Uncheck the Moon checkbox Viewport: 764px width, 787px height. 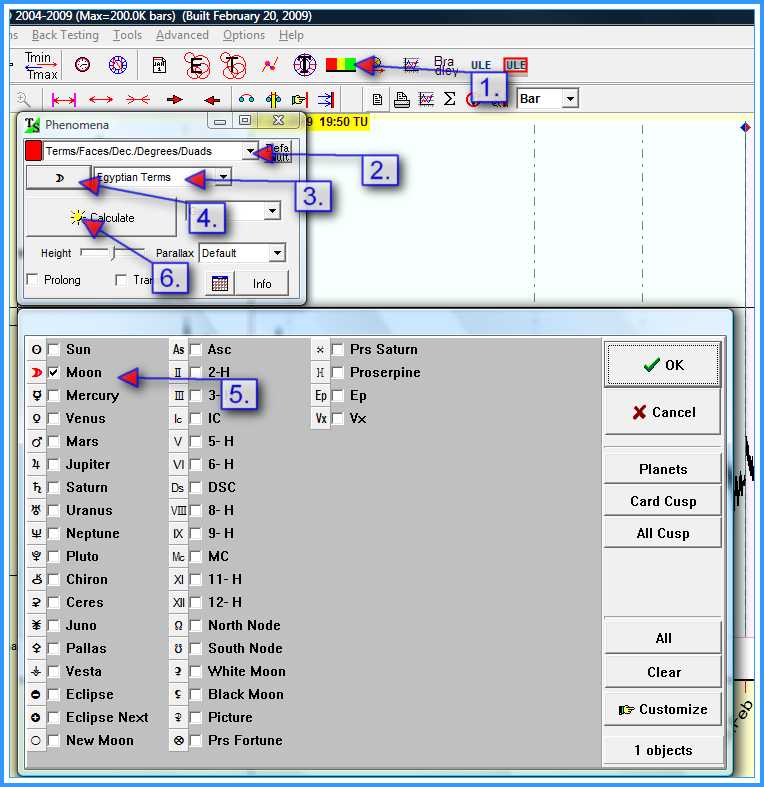(54, 372)
